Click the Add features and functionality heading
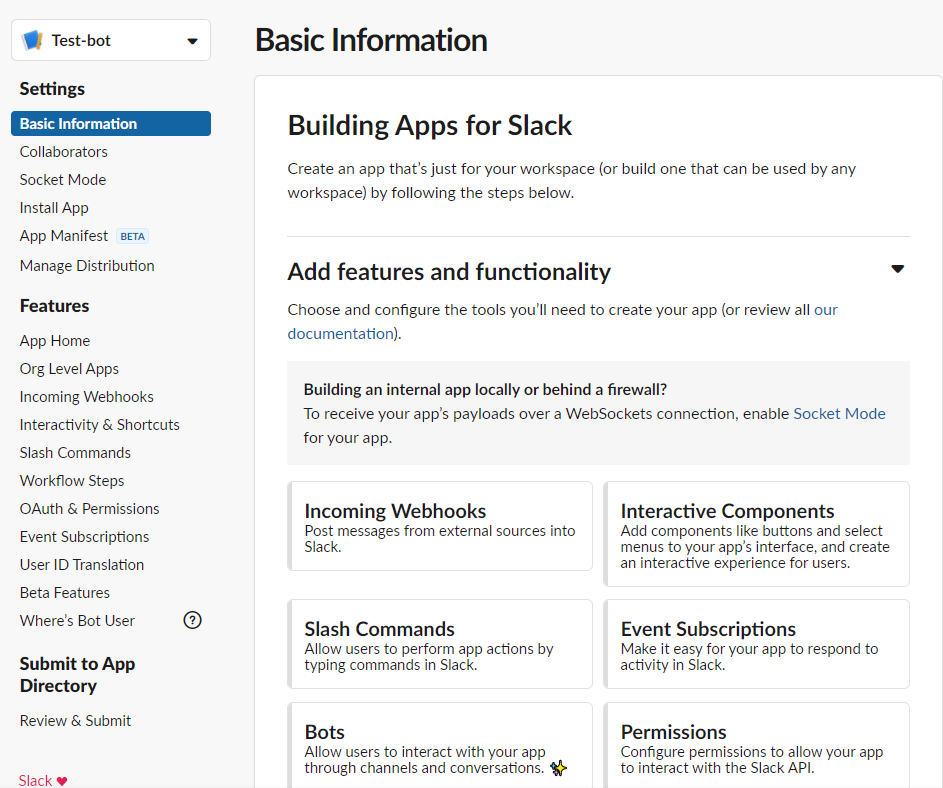Image resolution: width=943 pixels, height=788 pixels. [x=449, y=272]
